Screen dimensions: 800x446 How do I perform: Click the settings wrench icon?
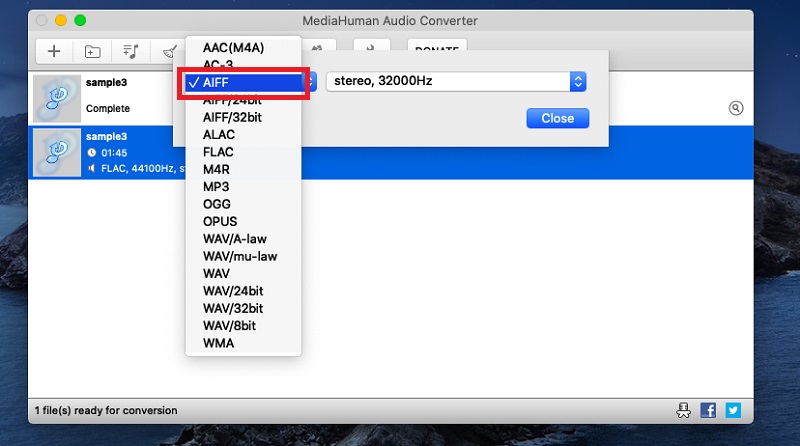point(371,51)
